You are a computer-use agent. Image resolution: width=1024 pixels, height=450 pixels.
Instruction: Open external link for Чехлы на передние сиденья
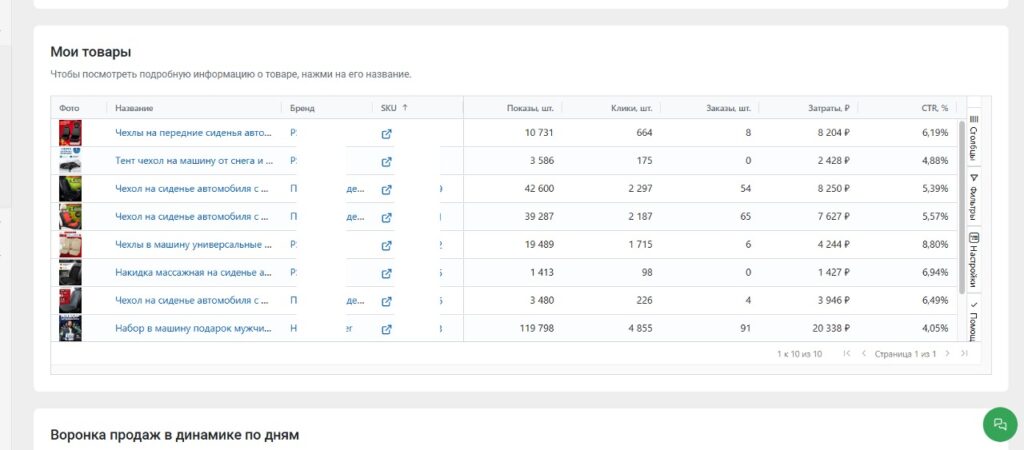click(x=387, y=133)
